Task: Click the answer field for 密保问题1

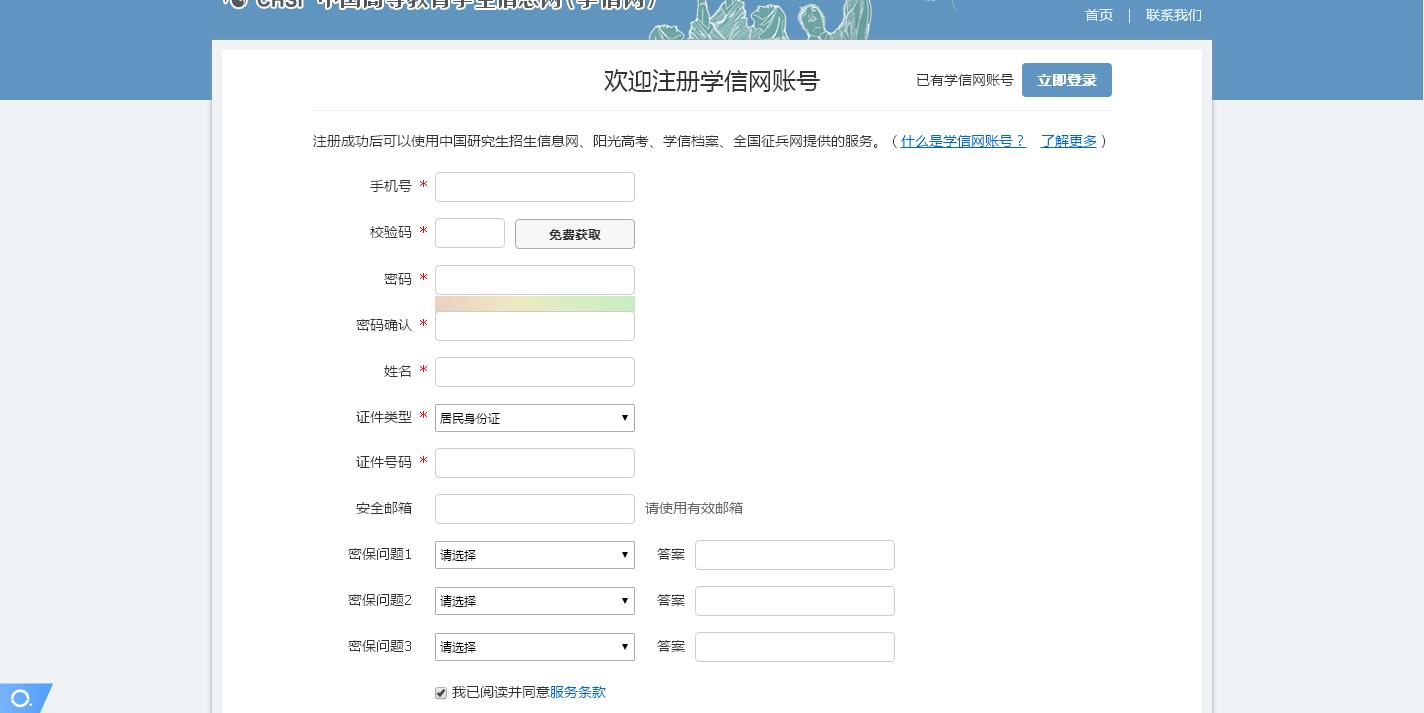Action: (794, 555)
